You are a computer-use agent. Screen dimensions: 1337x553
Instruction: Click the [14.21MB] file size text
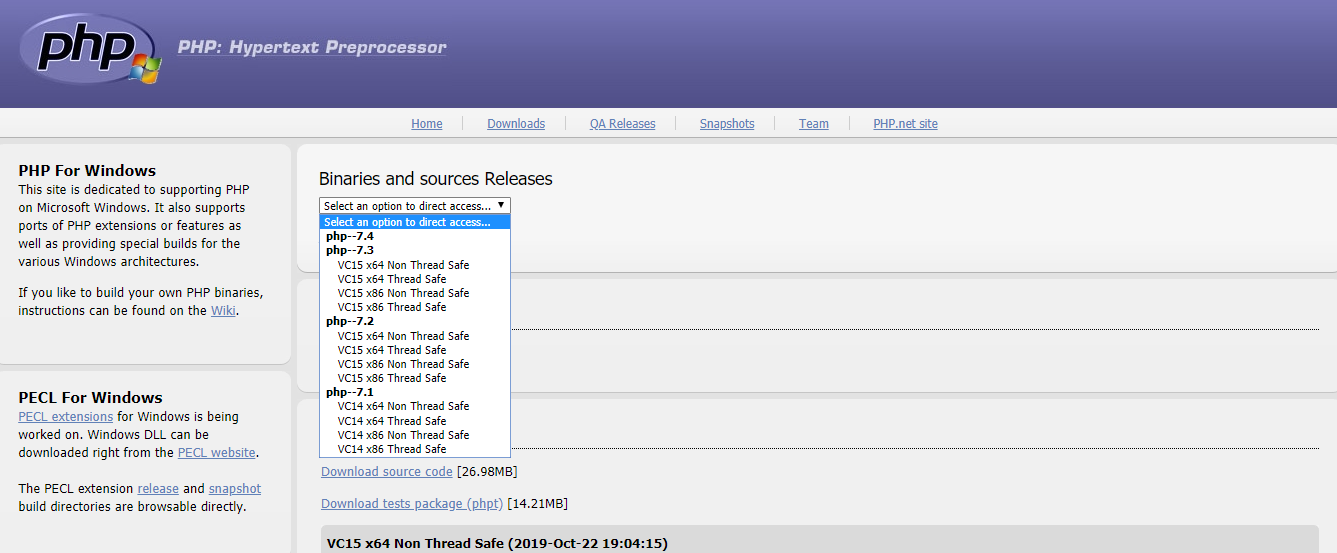(537, 504)
